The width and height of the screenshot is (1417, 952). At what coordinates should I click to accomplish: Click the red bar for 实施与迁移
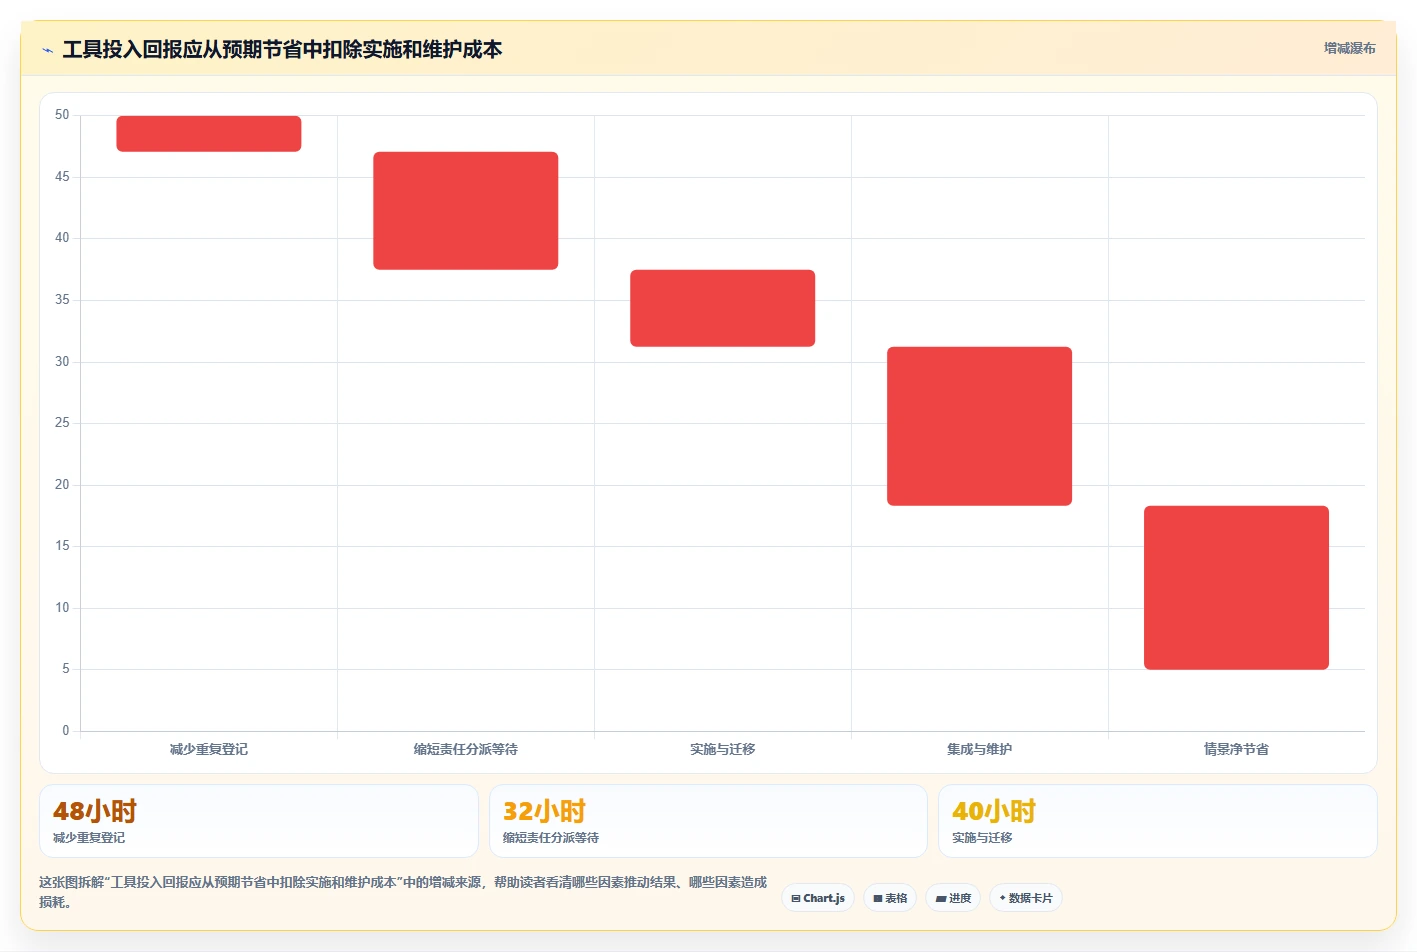[x=723, y=308]
